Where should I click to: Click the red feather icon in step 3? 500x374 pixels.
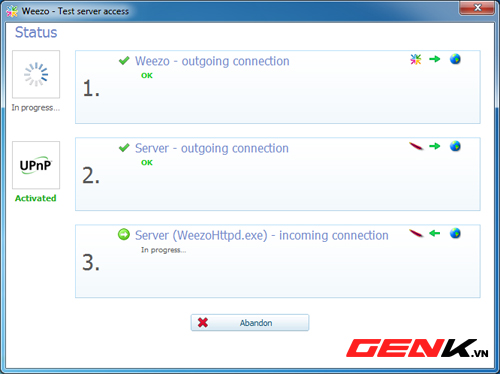[416, 233]
